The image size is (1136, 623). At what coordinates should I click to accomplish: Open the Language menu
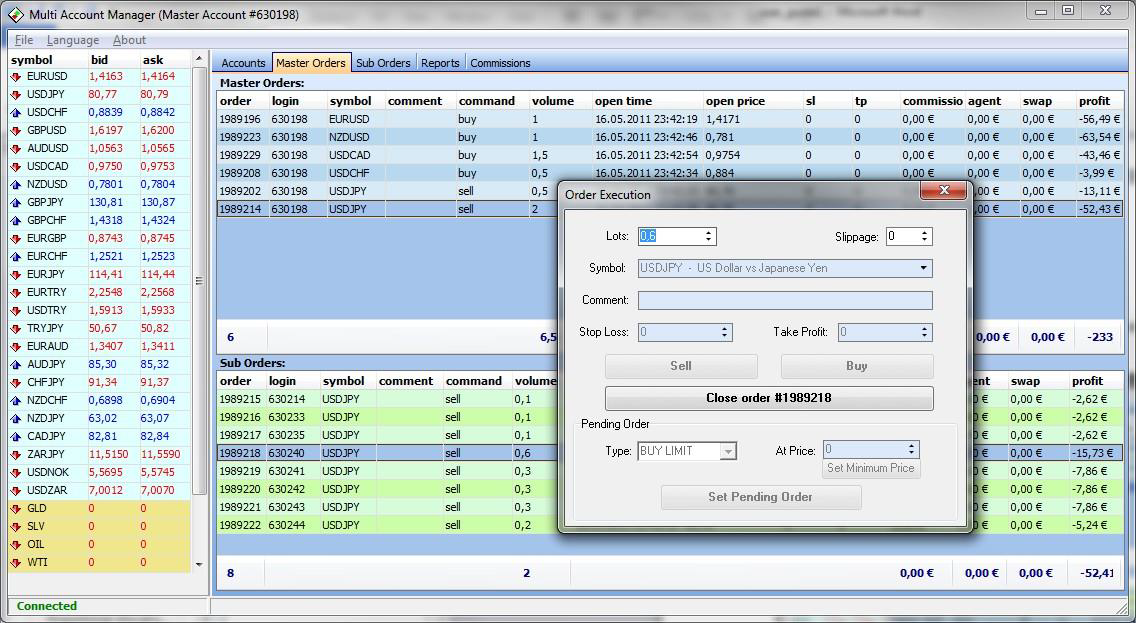[73, 40]
